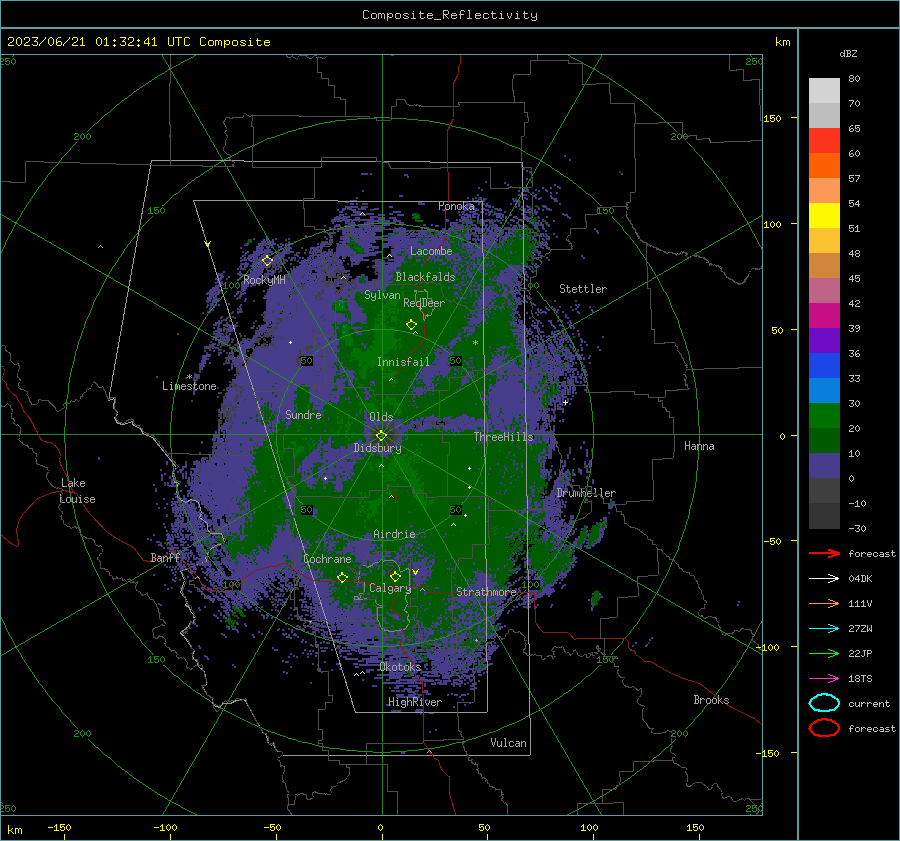Click the HighRiver city label

pos(415,702)
